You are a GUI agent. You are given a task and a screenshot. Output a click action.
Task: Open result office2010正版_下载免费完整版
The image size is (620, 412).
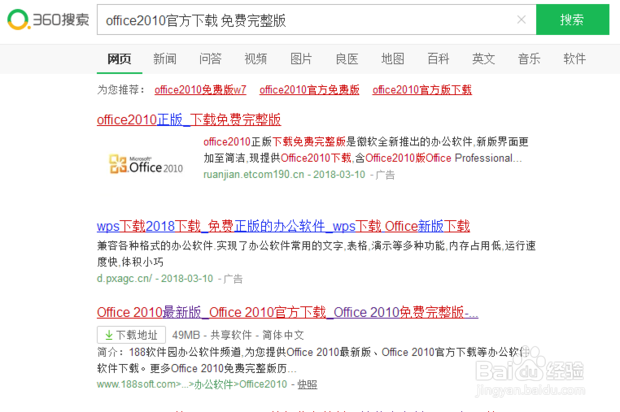click(189, 120)
